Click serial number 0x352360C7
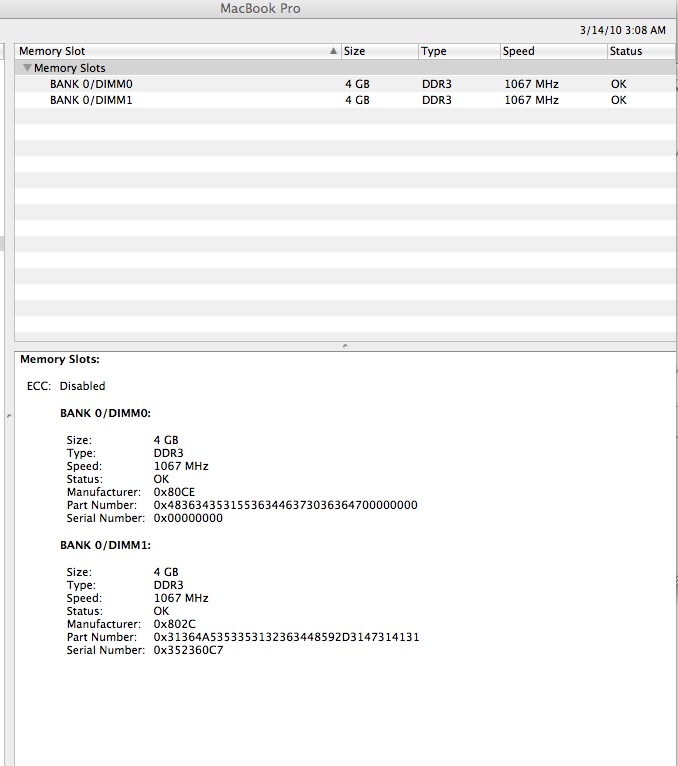Viewport: 678px width, 766px height. (x=188, y=650)
